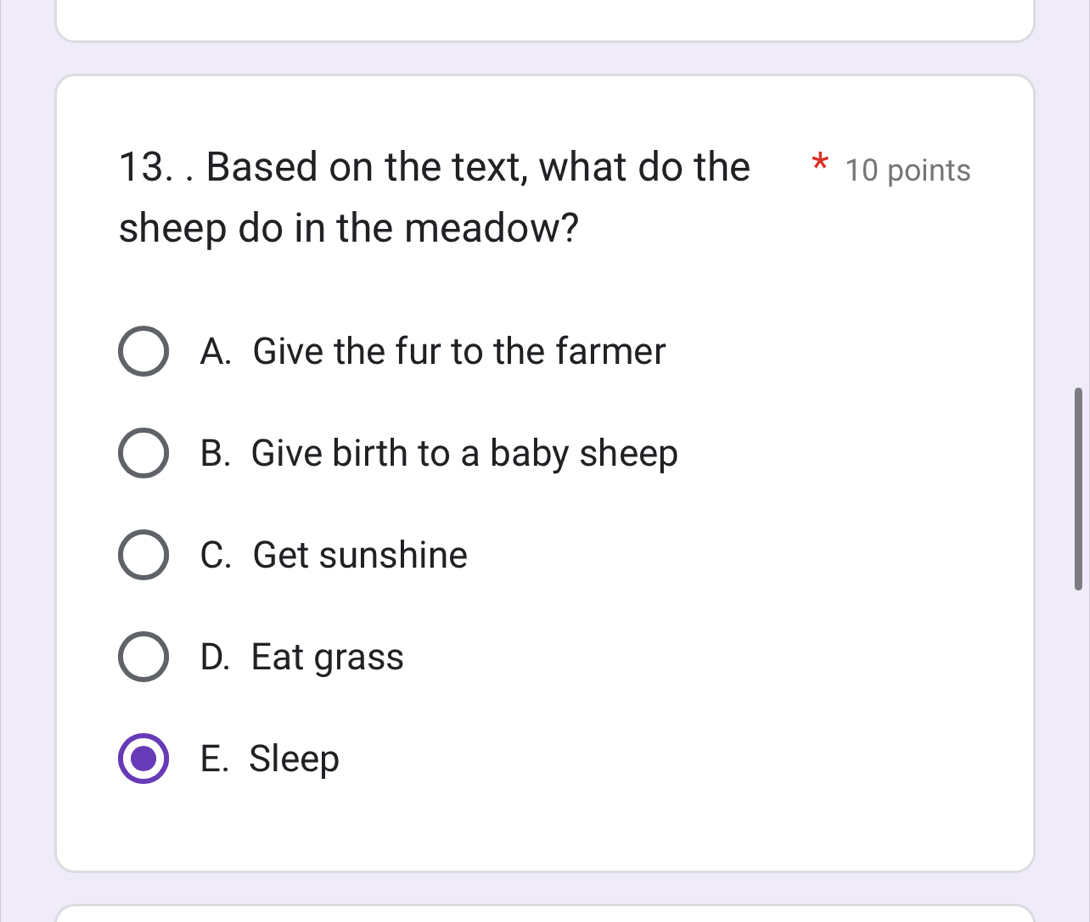Click the 'D. Eat grass' answer text
The width and height of the screenshot is (1090, 922).
302,657
